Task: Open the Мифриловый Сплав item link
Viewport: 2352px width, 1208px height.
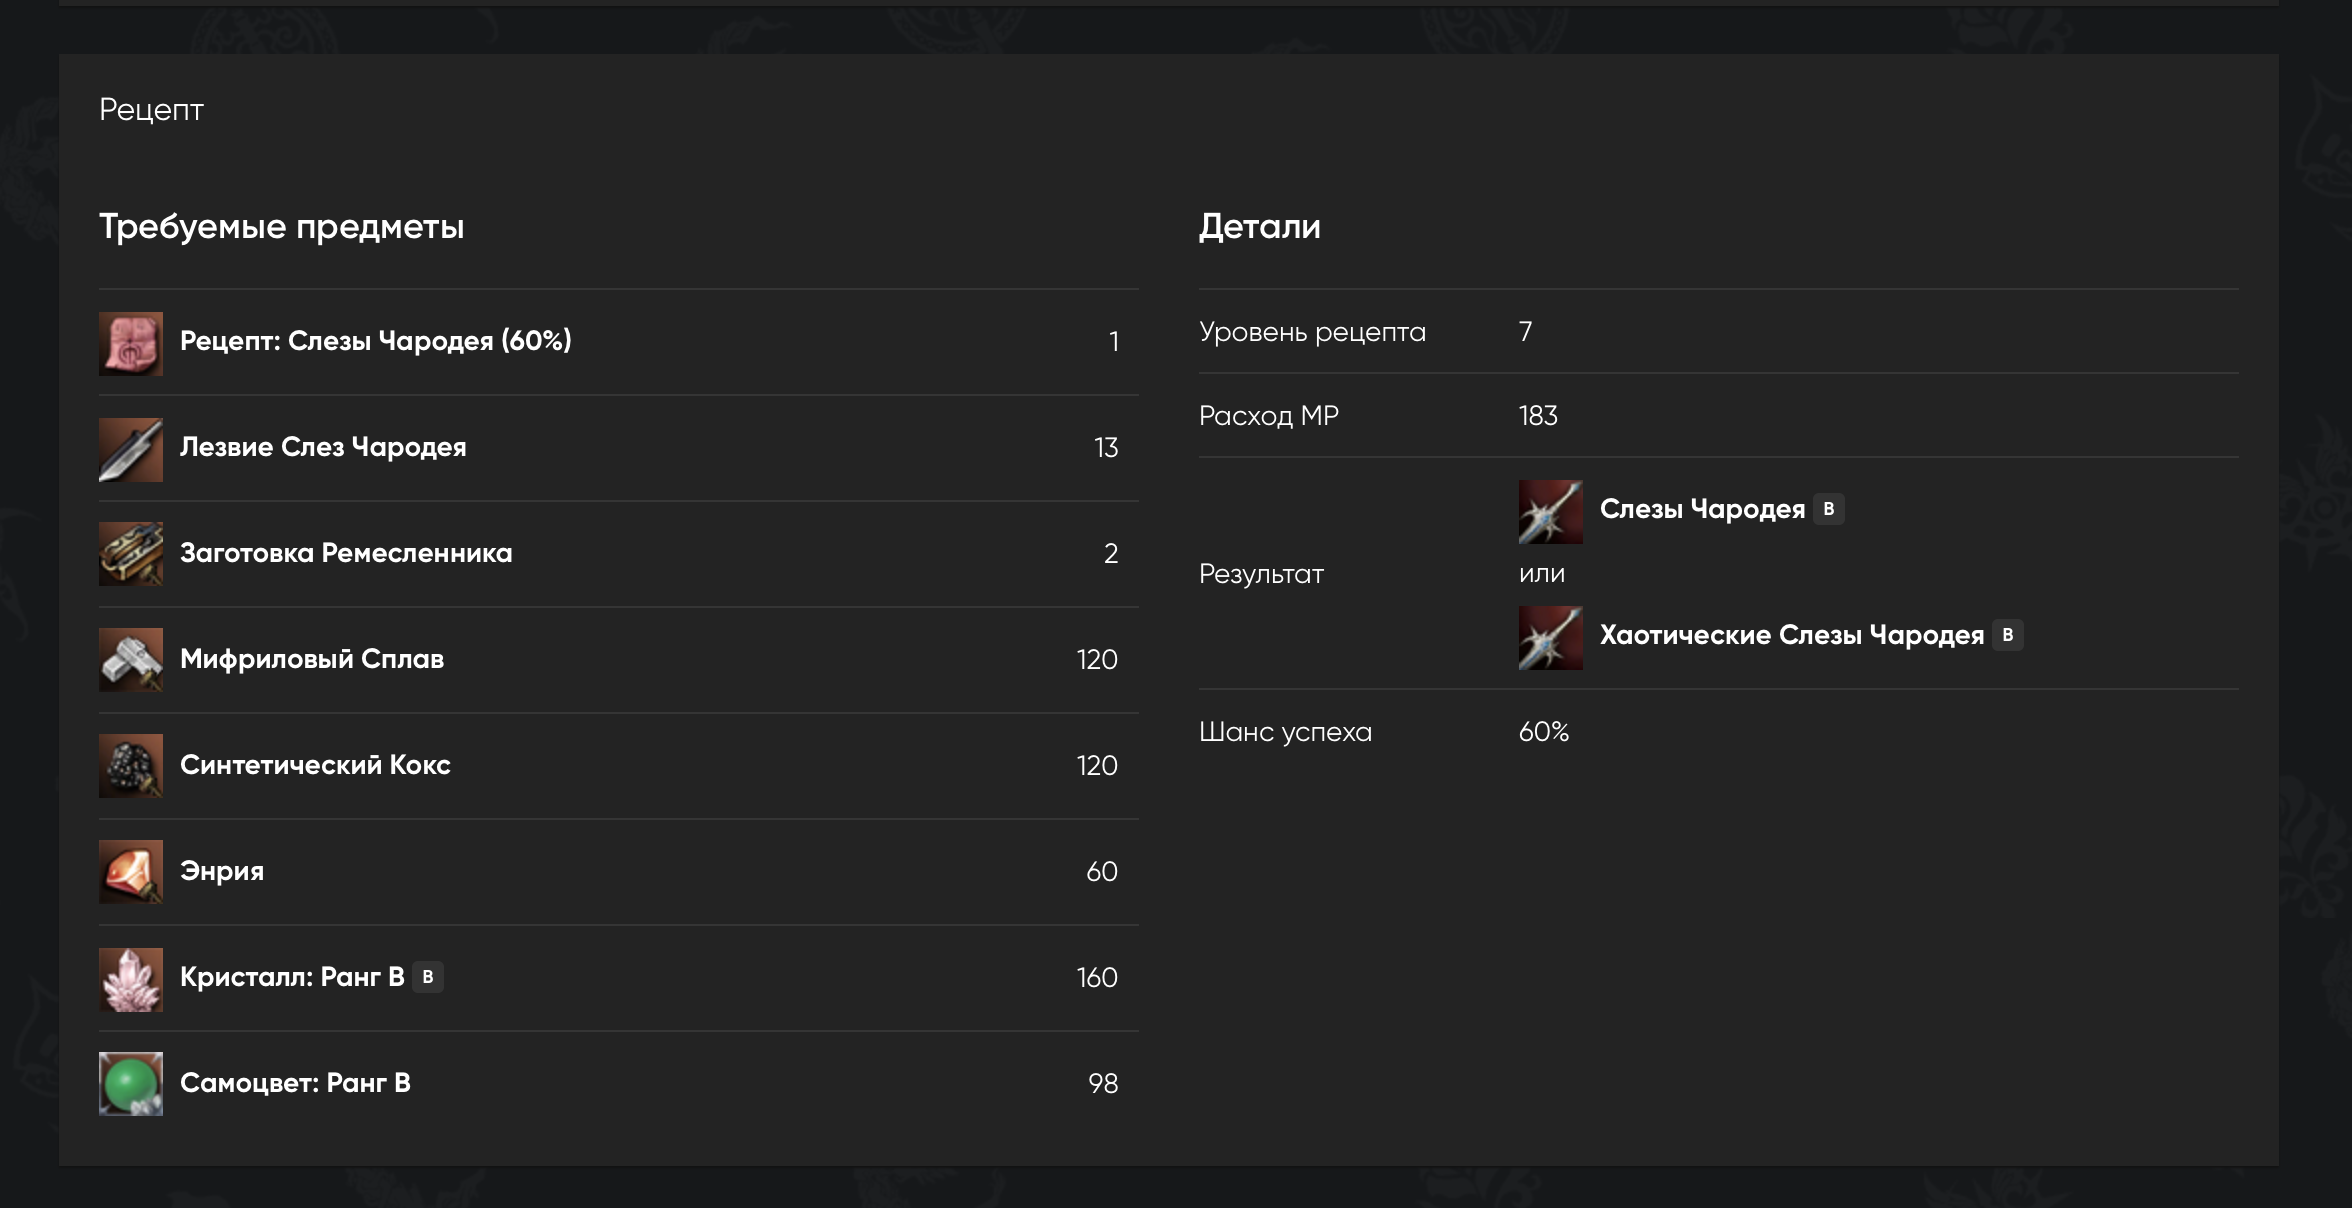Action: [311, 659]
